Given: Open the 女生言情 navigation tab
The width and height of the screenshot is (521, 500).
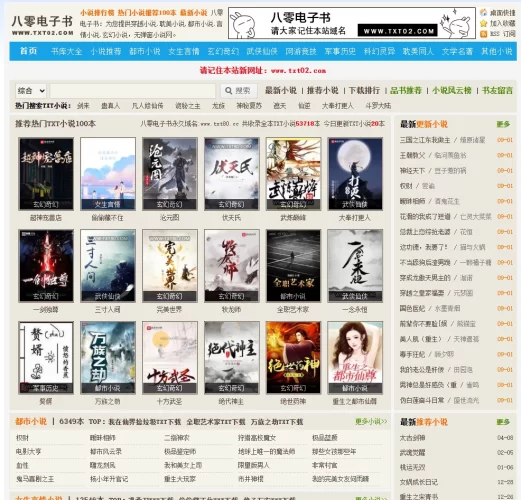Looking at the screenshot, I should point(184,51).
